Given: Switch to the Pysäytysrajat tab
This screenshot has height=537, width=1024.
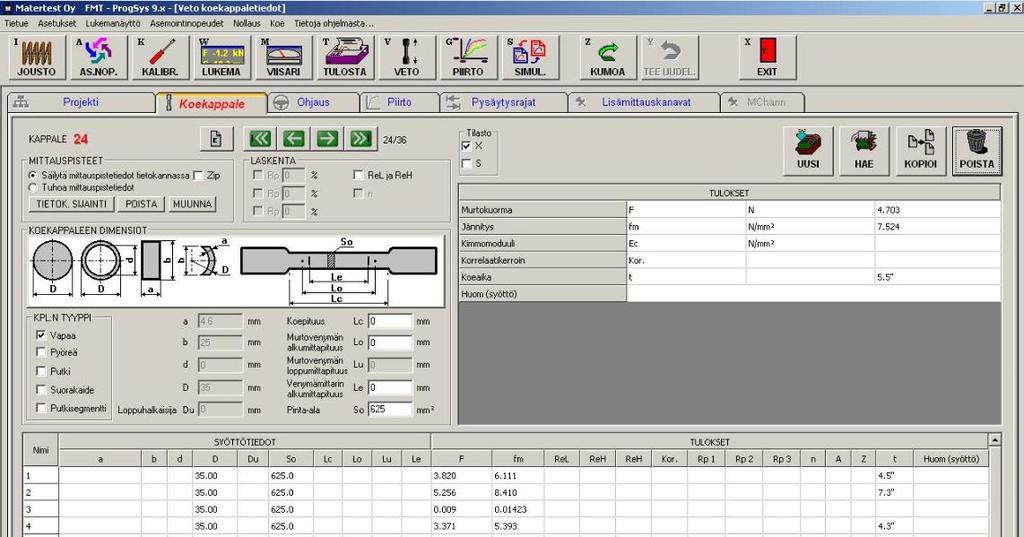Looking at the screenshot, I should 503,103.
